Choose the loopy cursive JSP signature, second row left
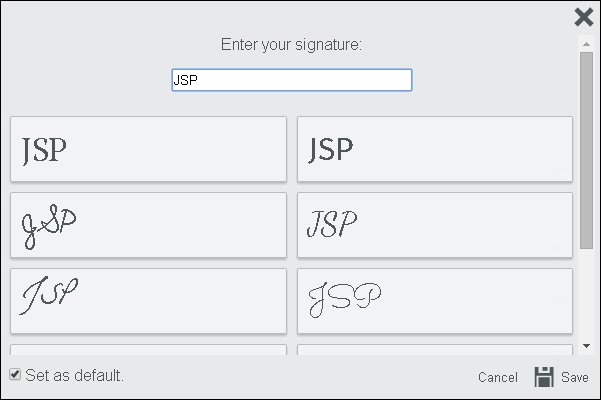The width and height of the screenshot is (601, 400). click(148, 225)
